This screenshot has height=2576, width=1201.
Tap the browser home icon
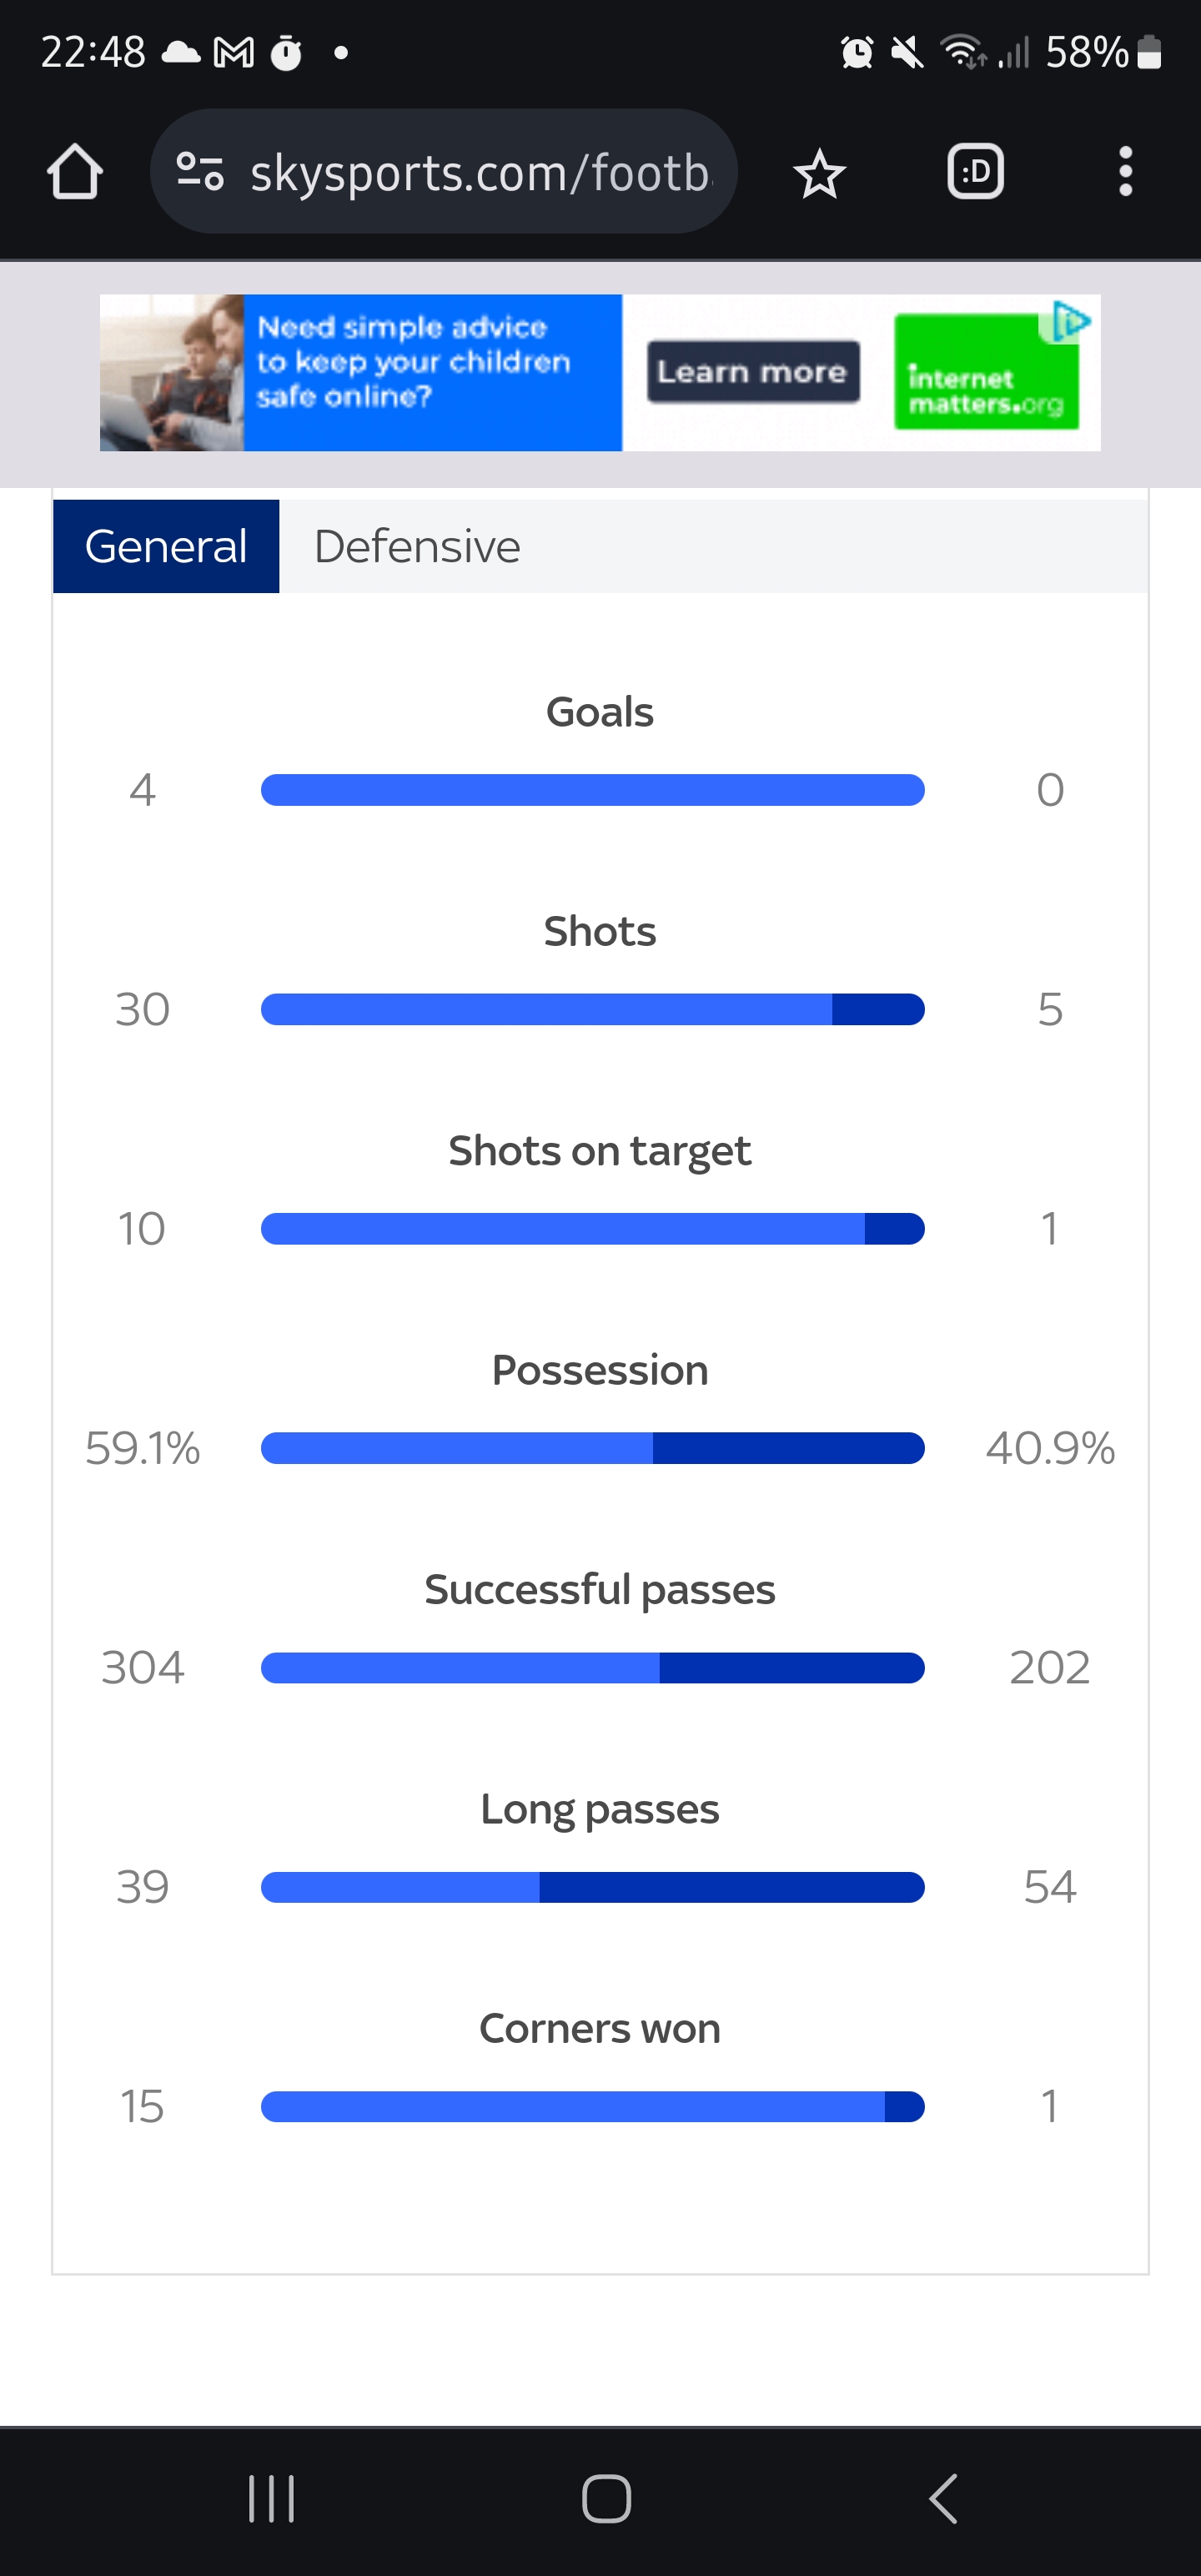pos(75,172)
